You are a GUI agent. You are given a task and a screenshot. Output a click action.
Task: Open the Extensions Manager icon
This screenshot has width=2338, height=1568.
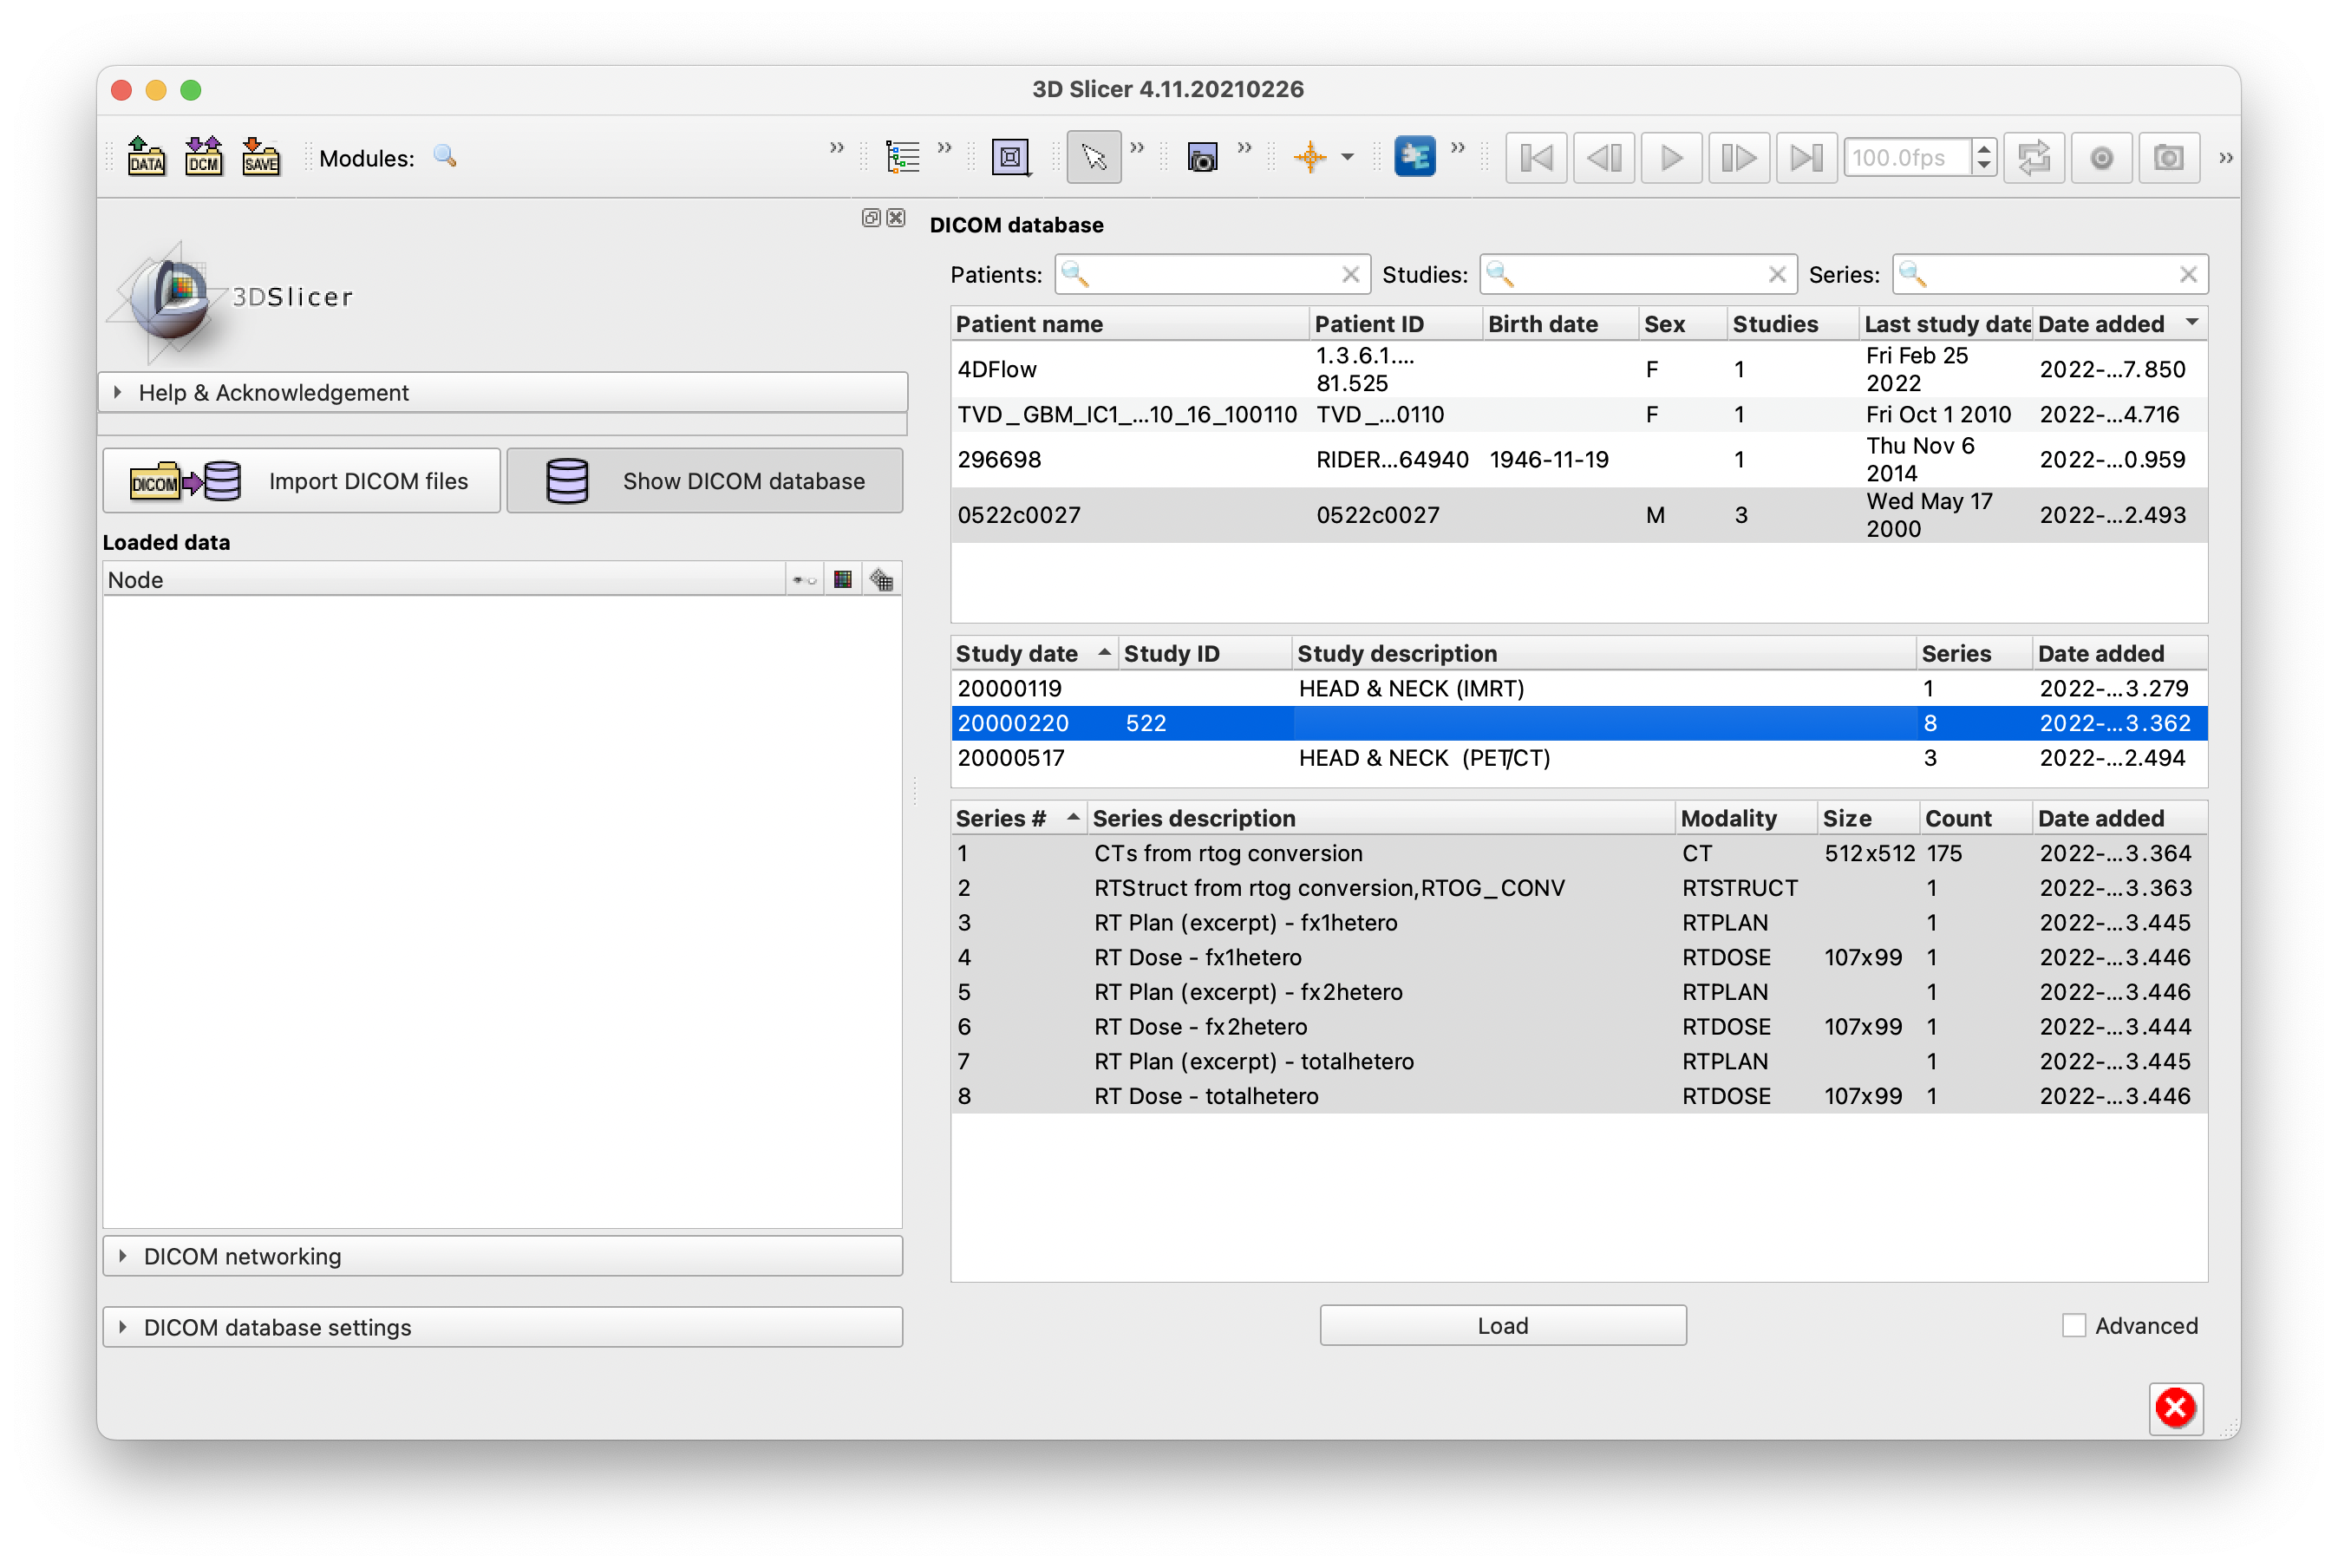click(x=1414, y=157)
